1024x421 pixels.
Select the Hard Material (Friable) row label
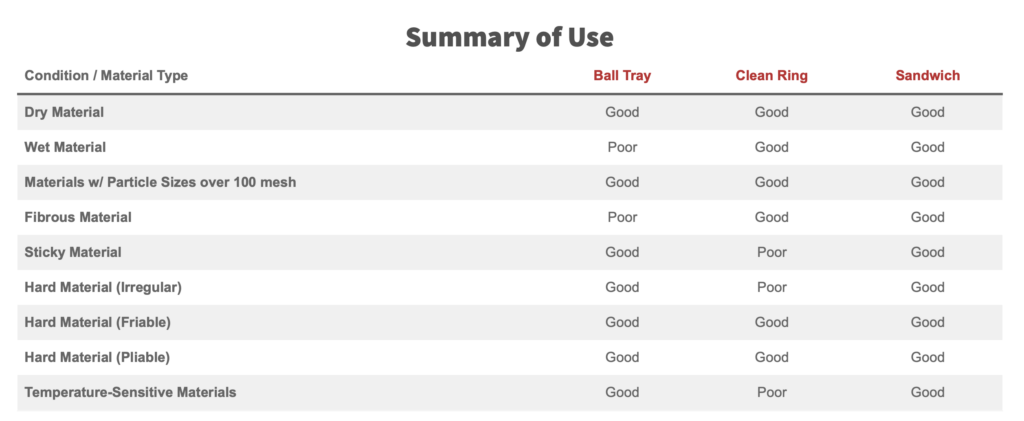click(98, 322)
